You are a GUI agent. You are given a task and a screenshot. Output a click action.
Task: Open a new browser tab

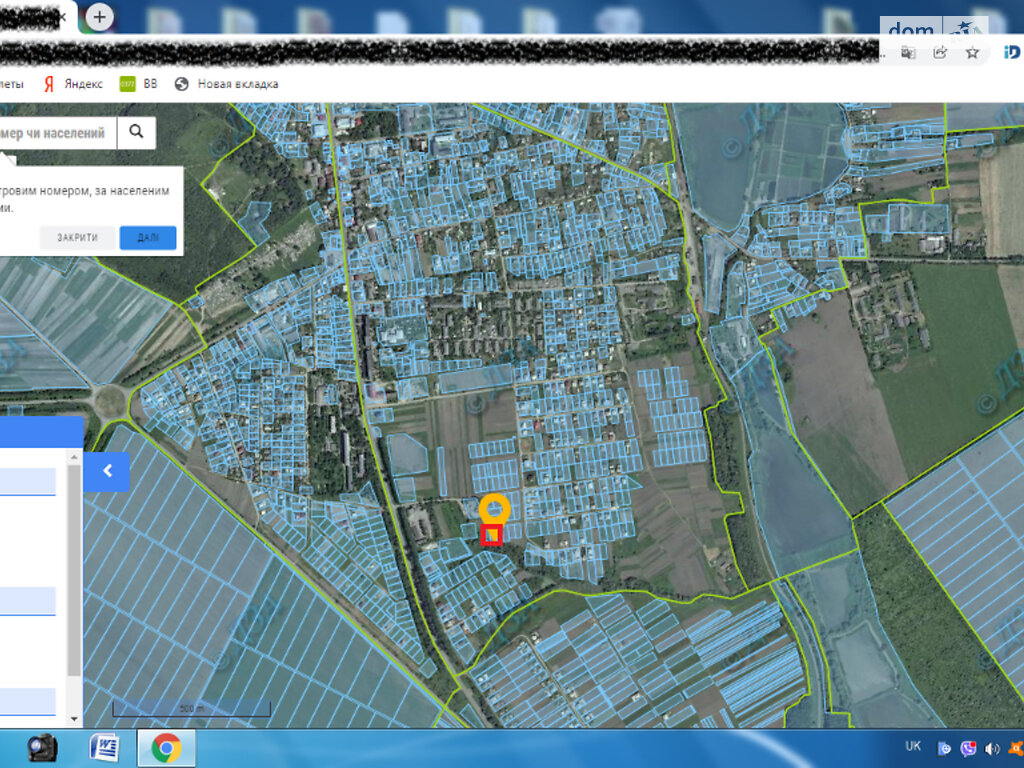(x=99, y=17)
